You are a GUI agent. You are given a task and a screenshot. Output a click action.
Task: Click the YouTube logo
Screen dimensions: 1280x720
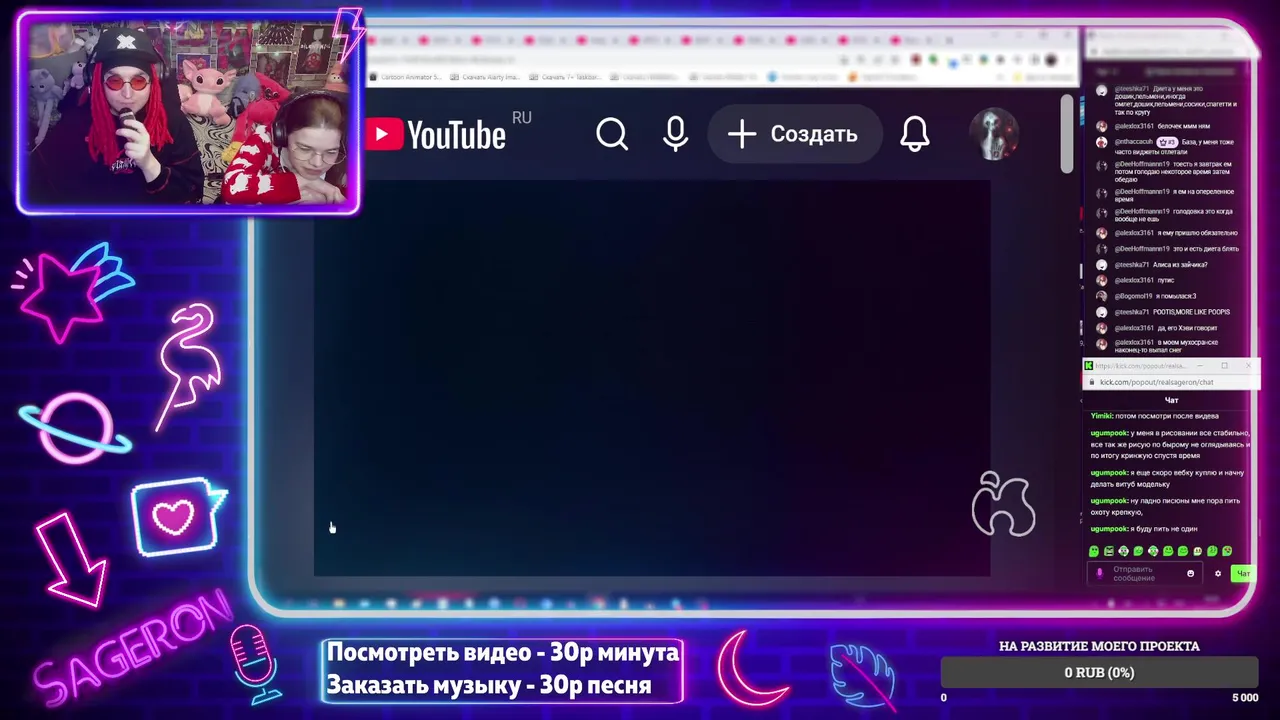[436, 134]
